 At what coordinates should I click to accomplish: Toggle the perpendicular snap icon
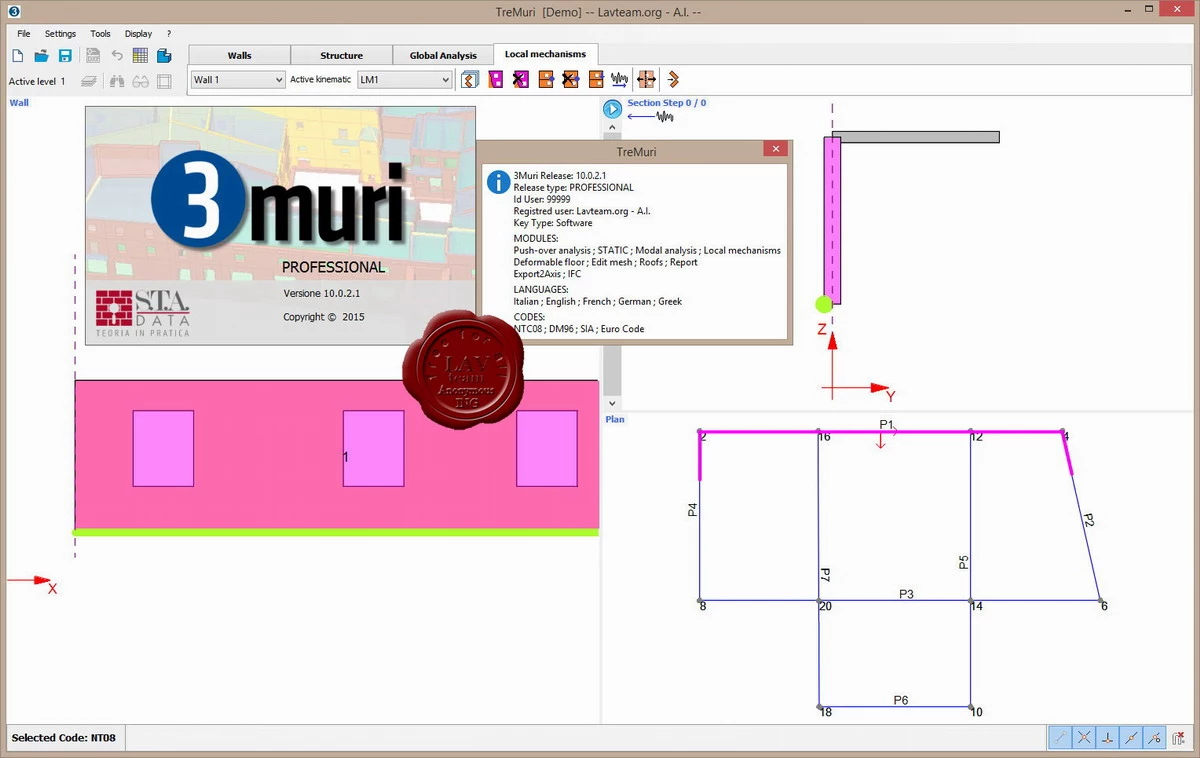click(1108, 738)
